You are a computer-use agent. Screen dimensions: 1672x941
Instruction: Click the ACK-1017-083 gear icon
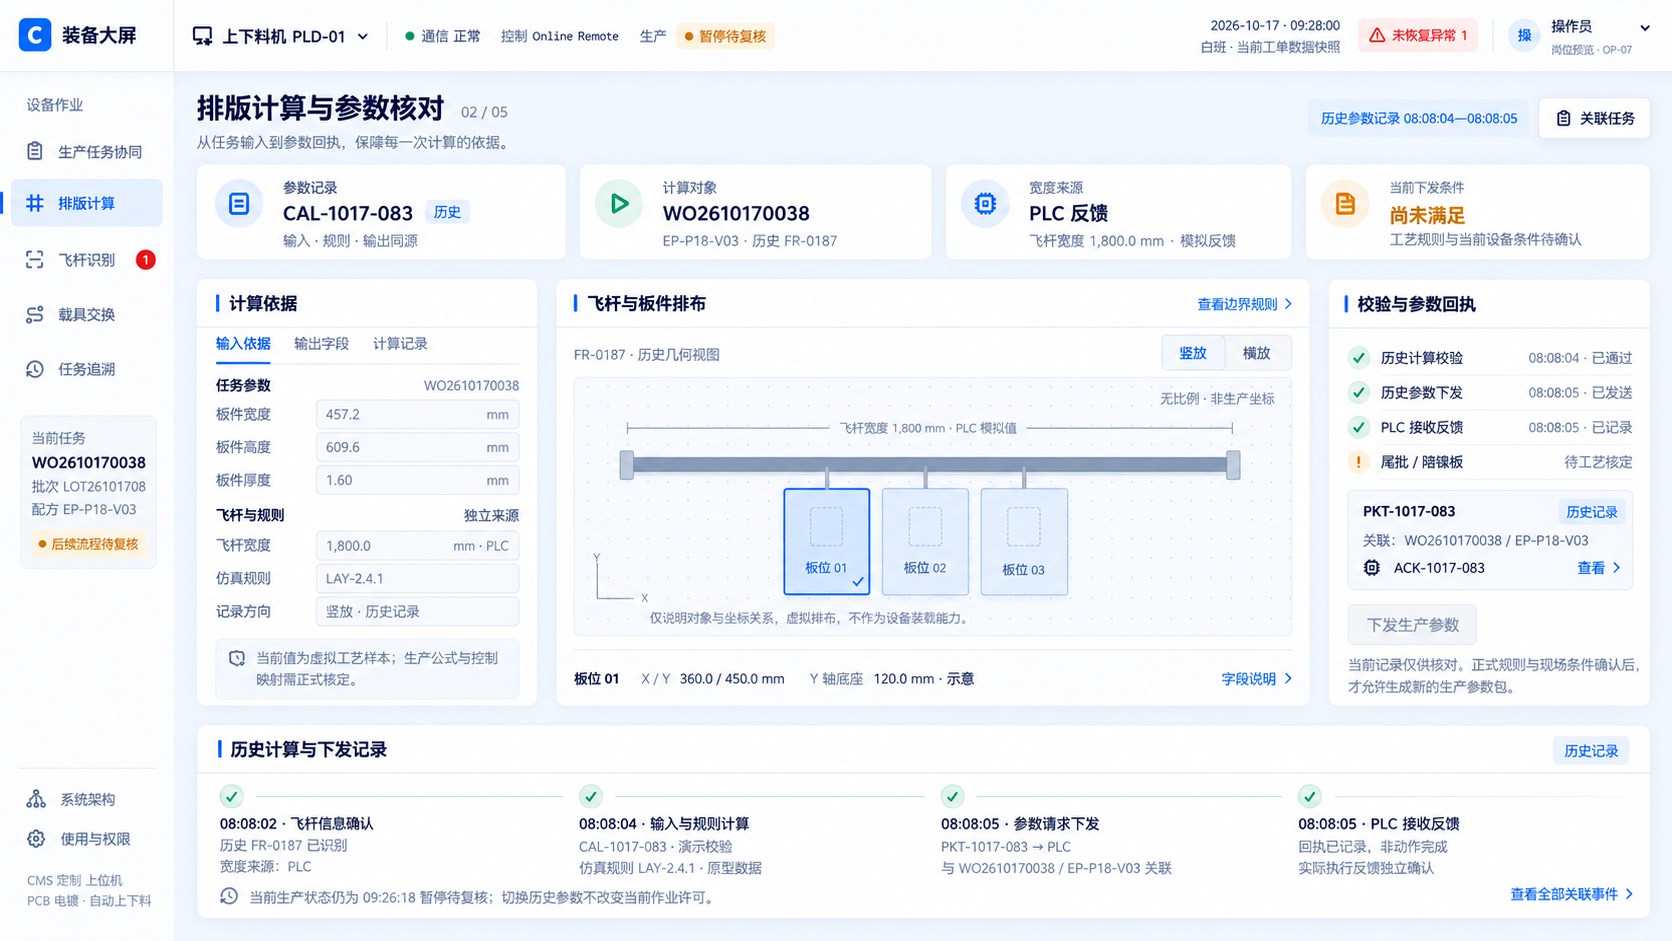click(1372, 568)
